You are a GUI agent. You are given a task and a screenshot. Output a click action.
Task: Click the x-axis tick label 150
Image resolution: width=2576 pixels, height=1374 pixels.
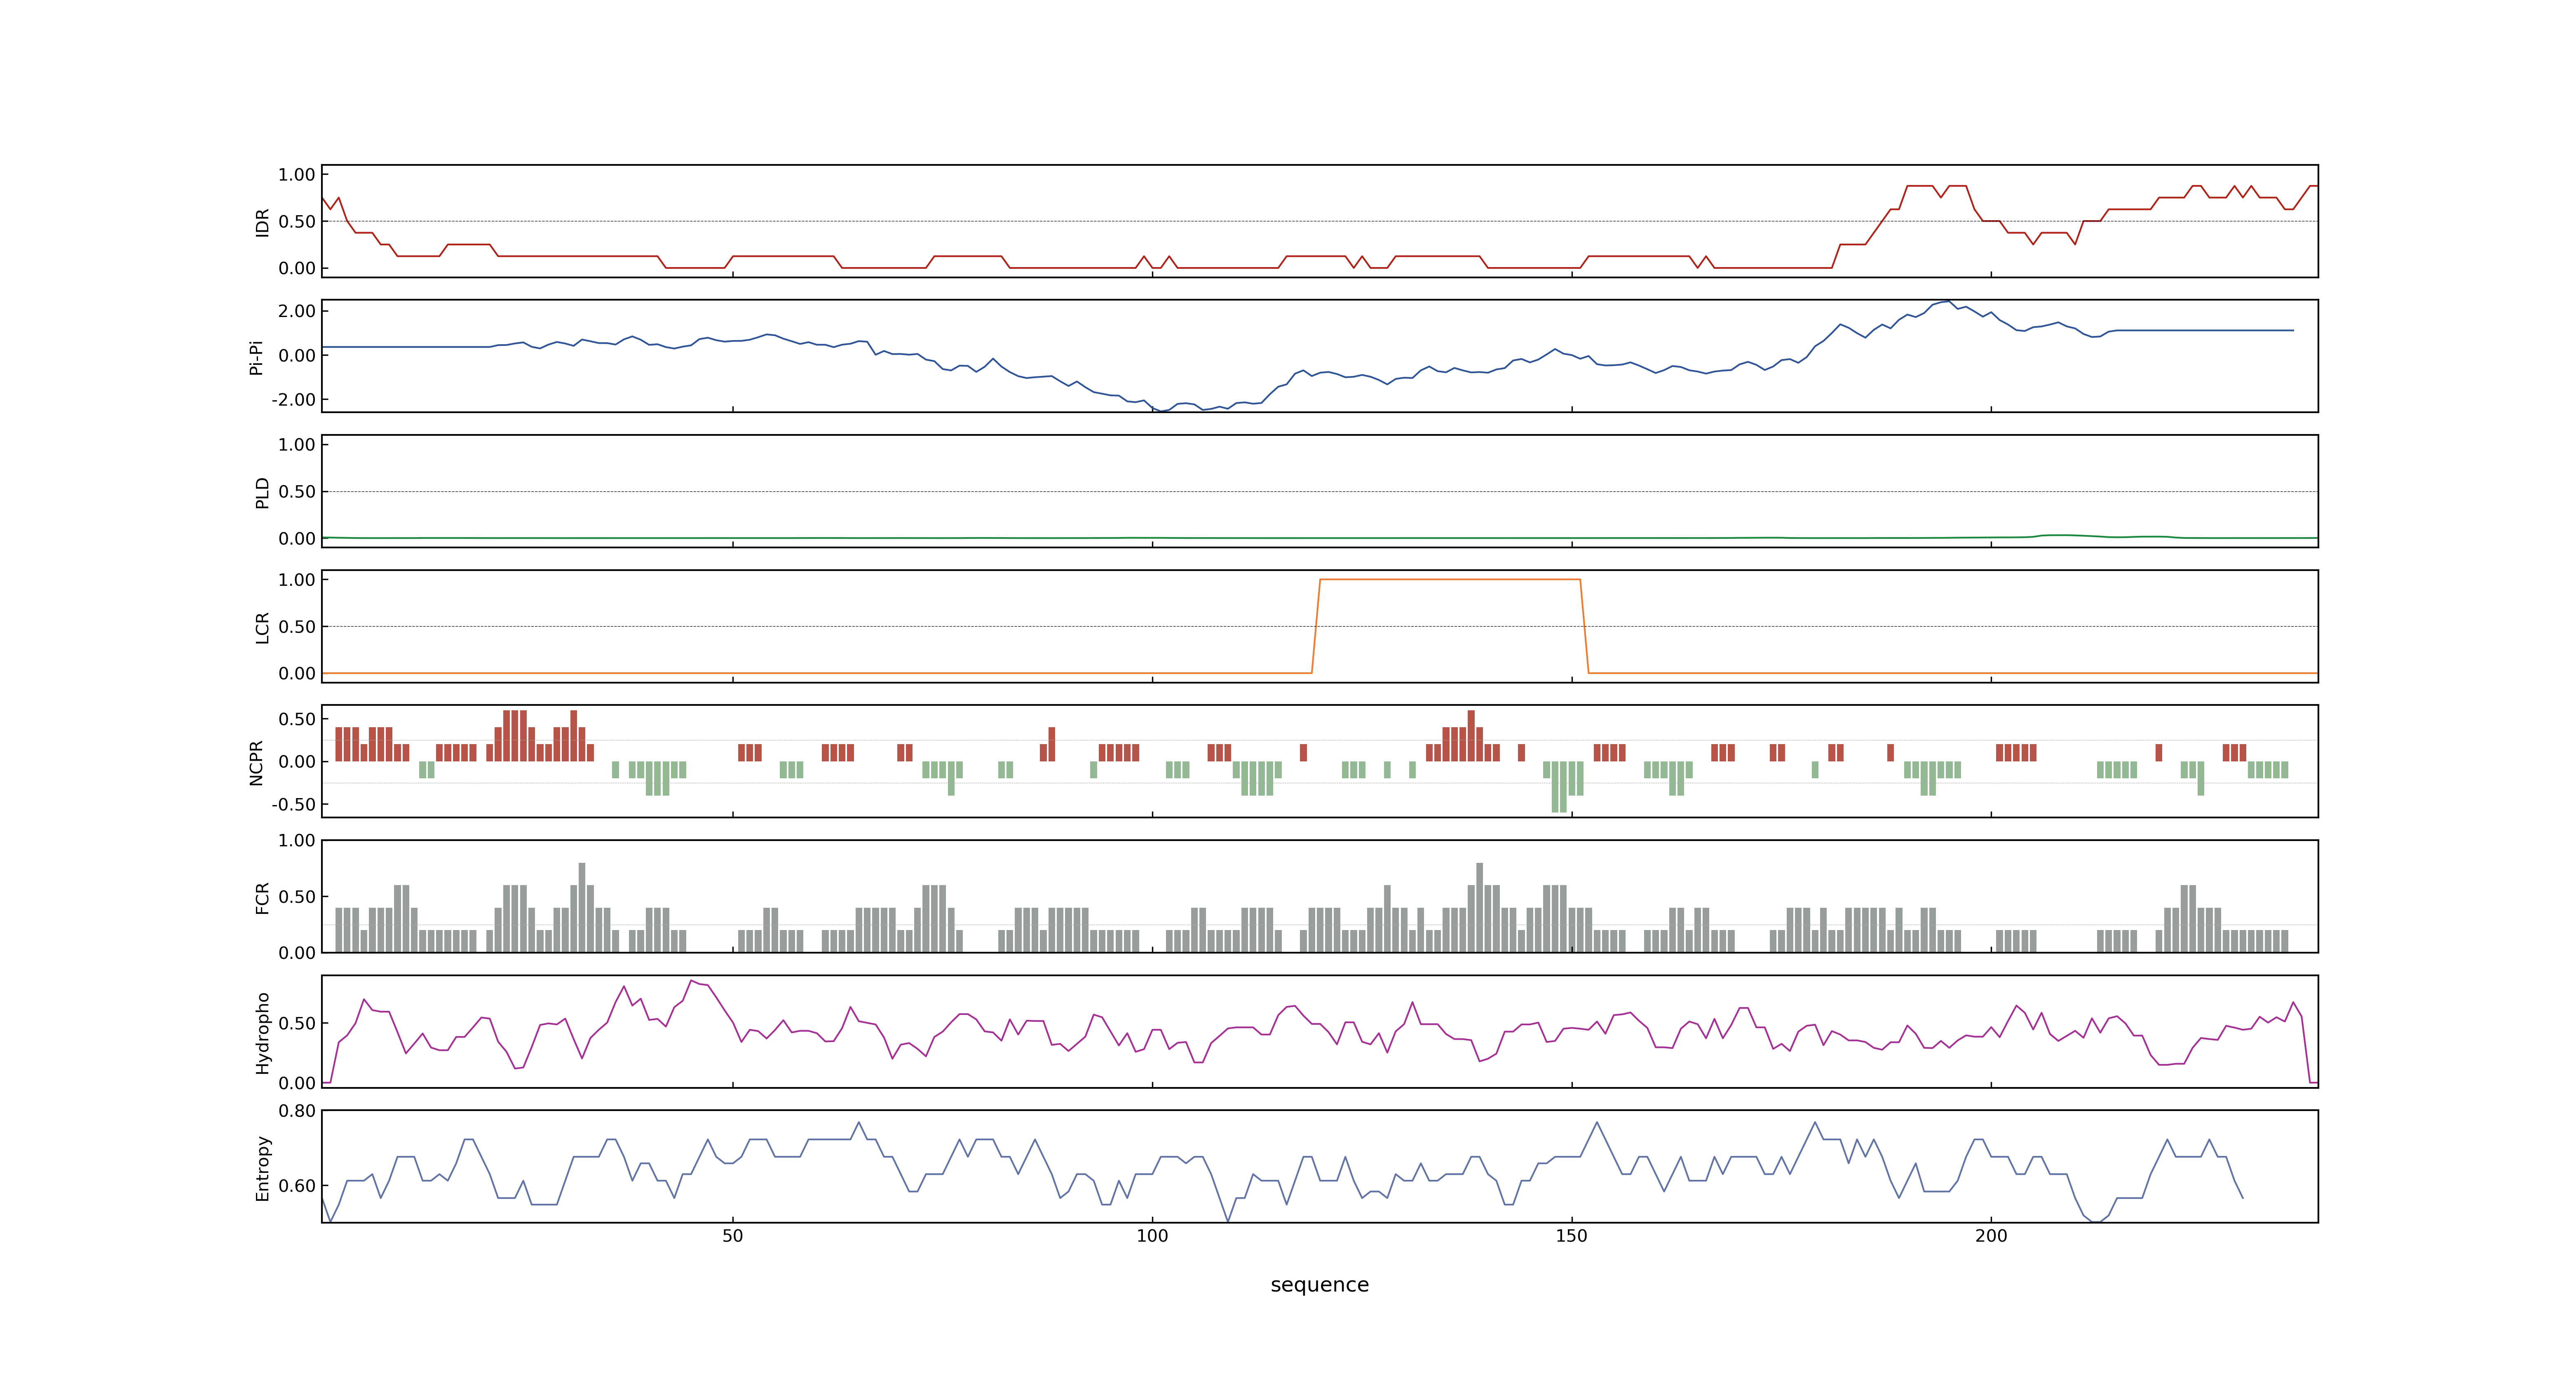point(1571,1236)
